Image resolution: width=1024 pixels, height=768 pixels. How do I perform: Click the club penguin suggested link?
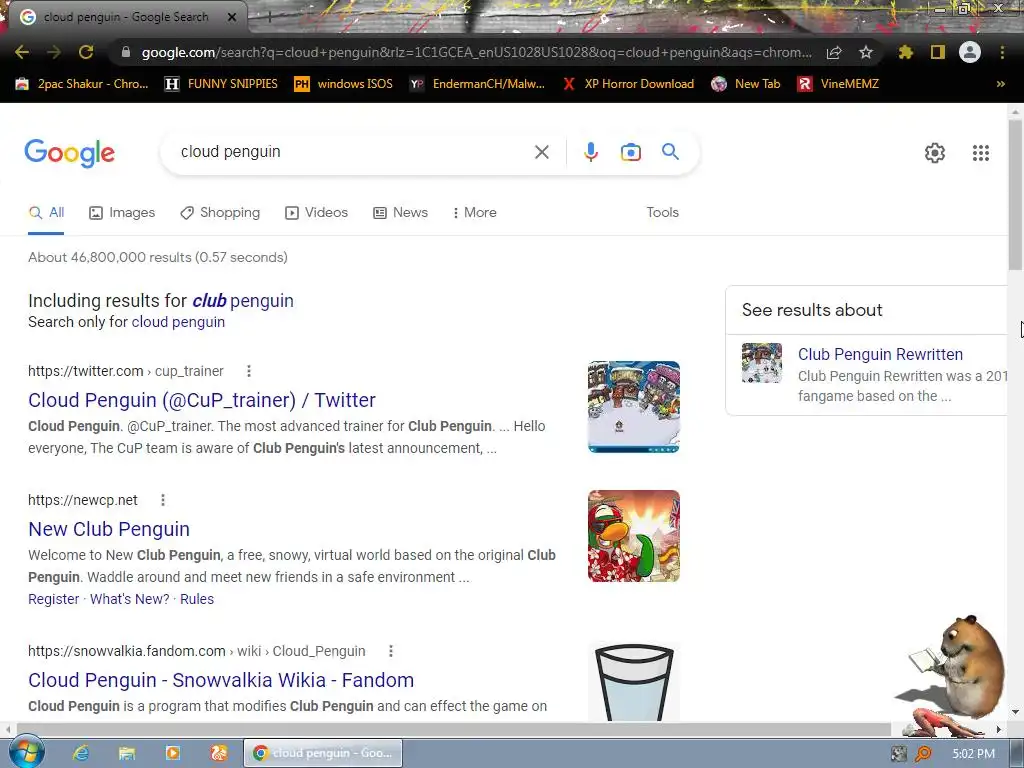(242, 300)
